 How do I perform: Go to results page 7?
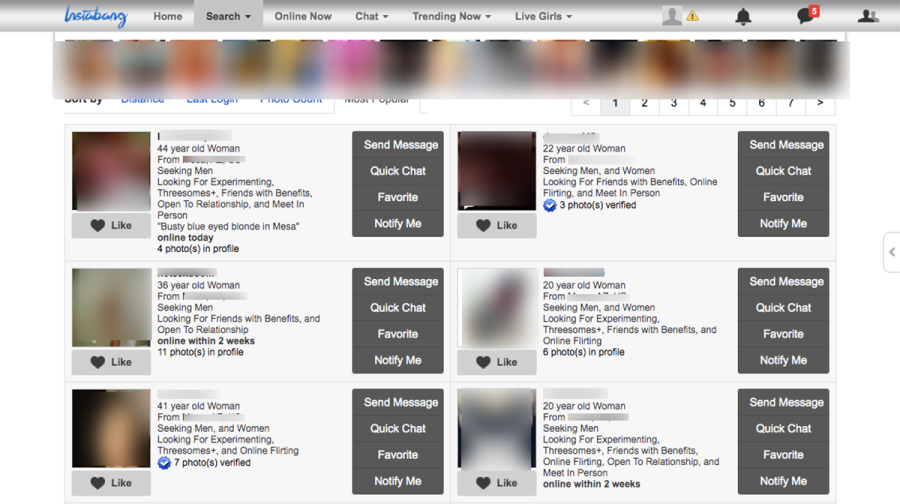(791, 103)
